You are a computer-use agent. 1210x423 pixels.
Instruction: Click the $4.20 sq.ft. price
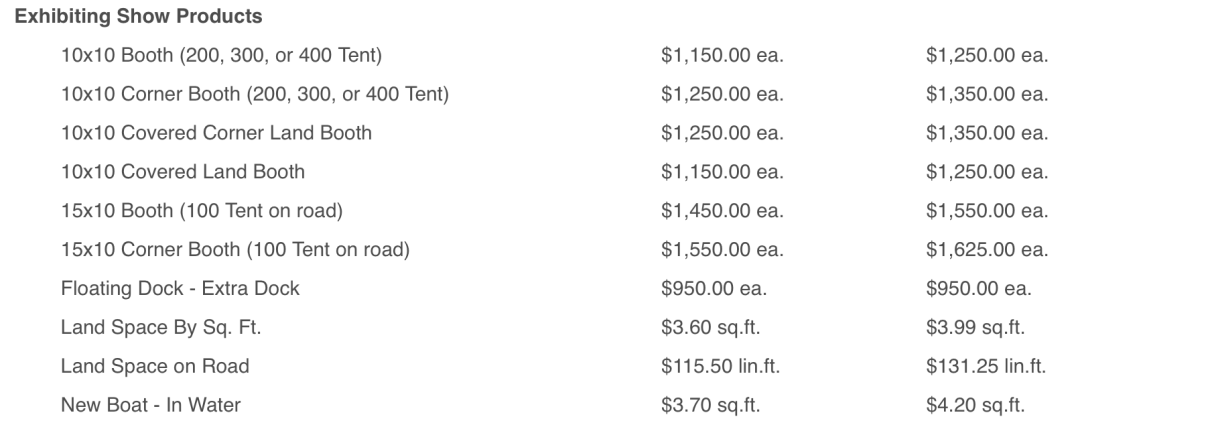pyautogui.click(x=976, y=405)
